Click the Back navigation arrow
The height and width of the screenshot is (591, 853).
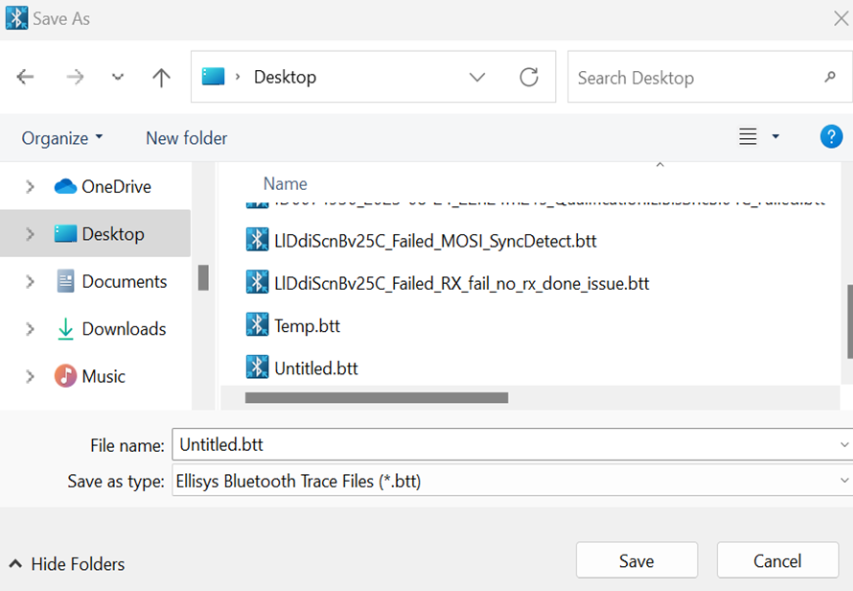pos(26,78)
